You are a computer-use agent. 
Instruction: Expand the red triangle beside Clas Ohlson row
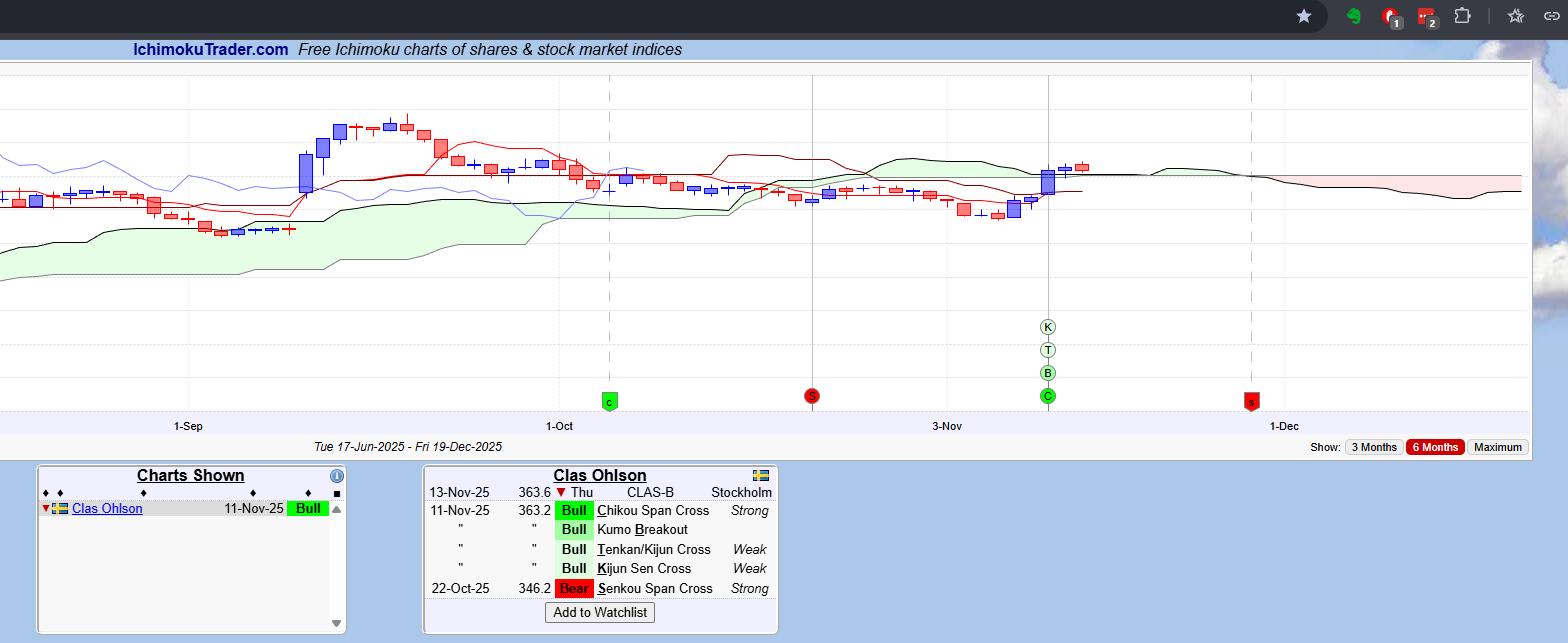(46, 509)
